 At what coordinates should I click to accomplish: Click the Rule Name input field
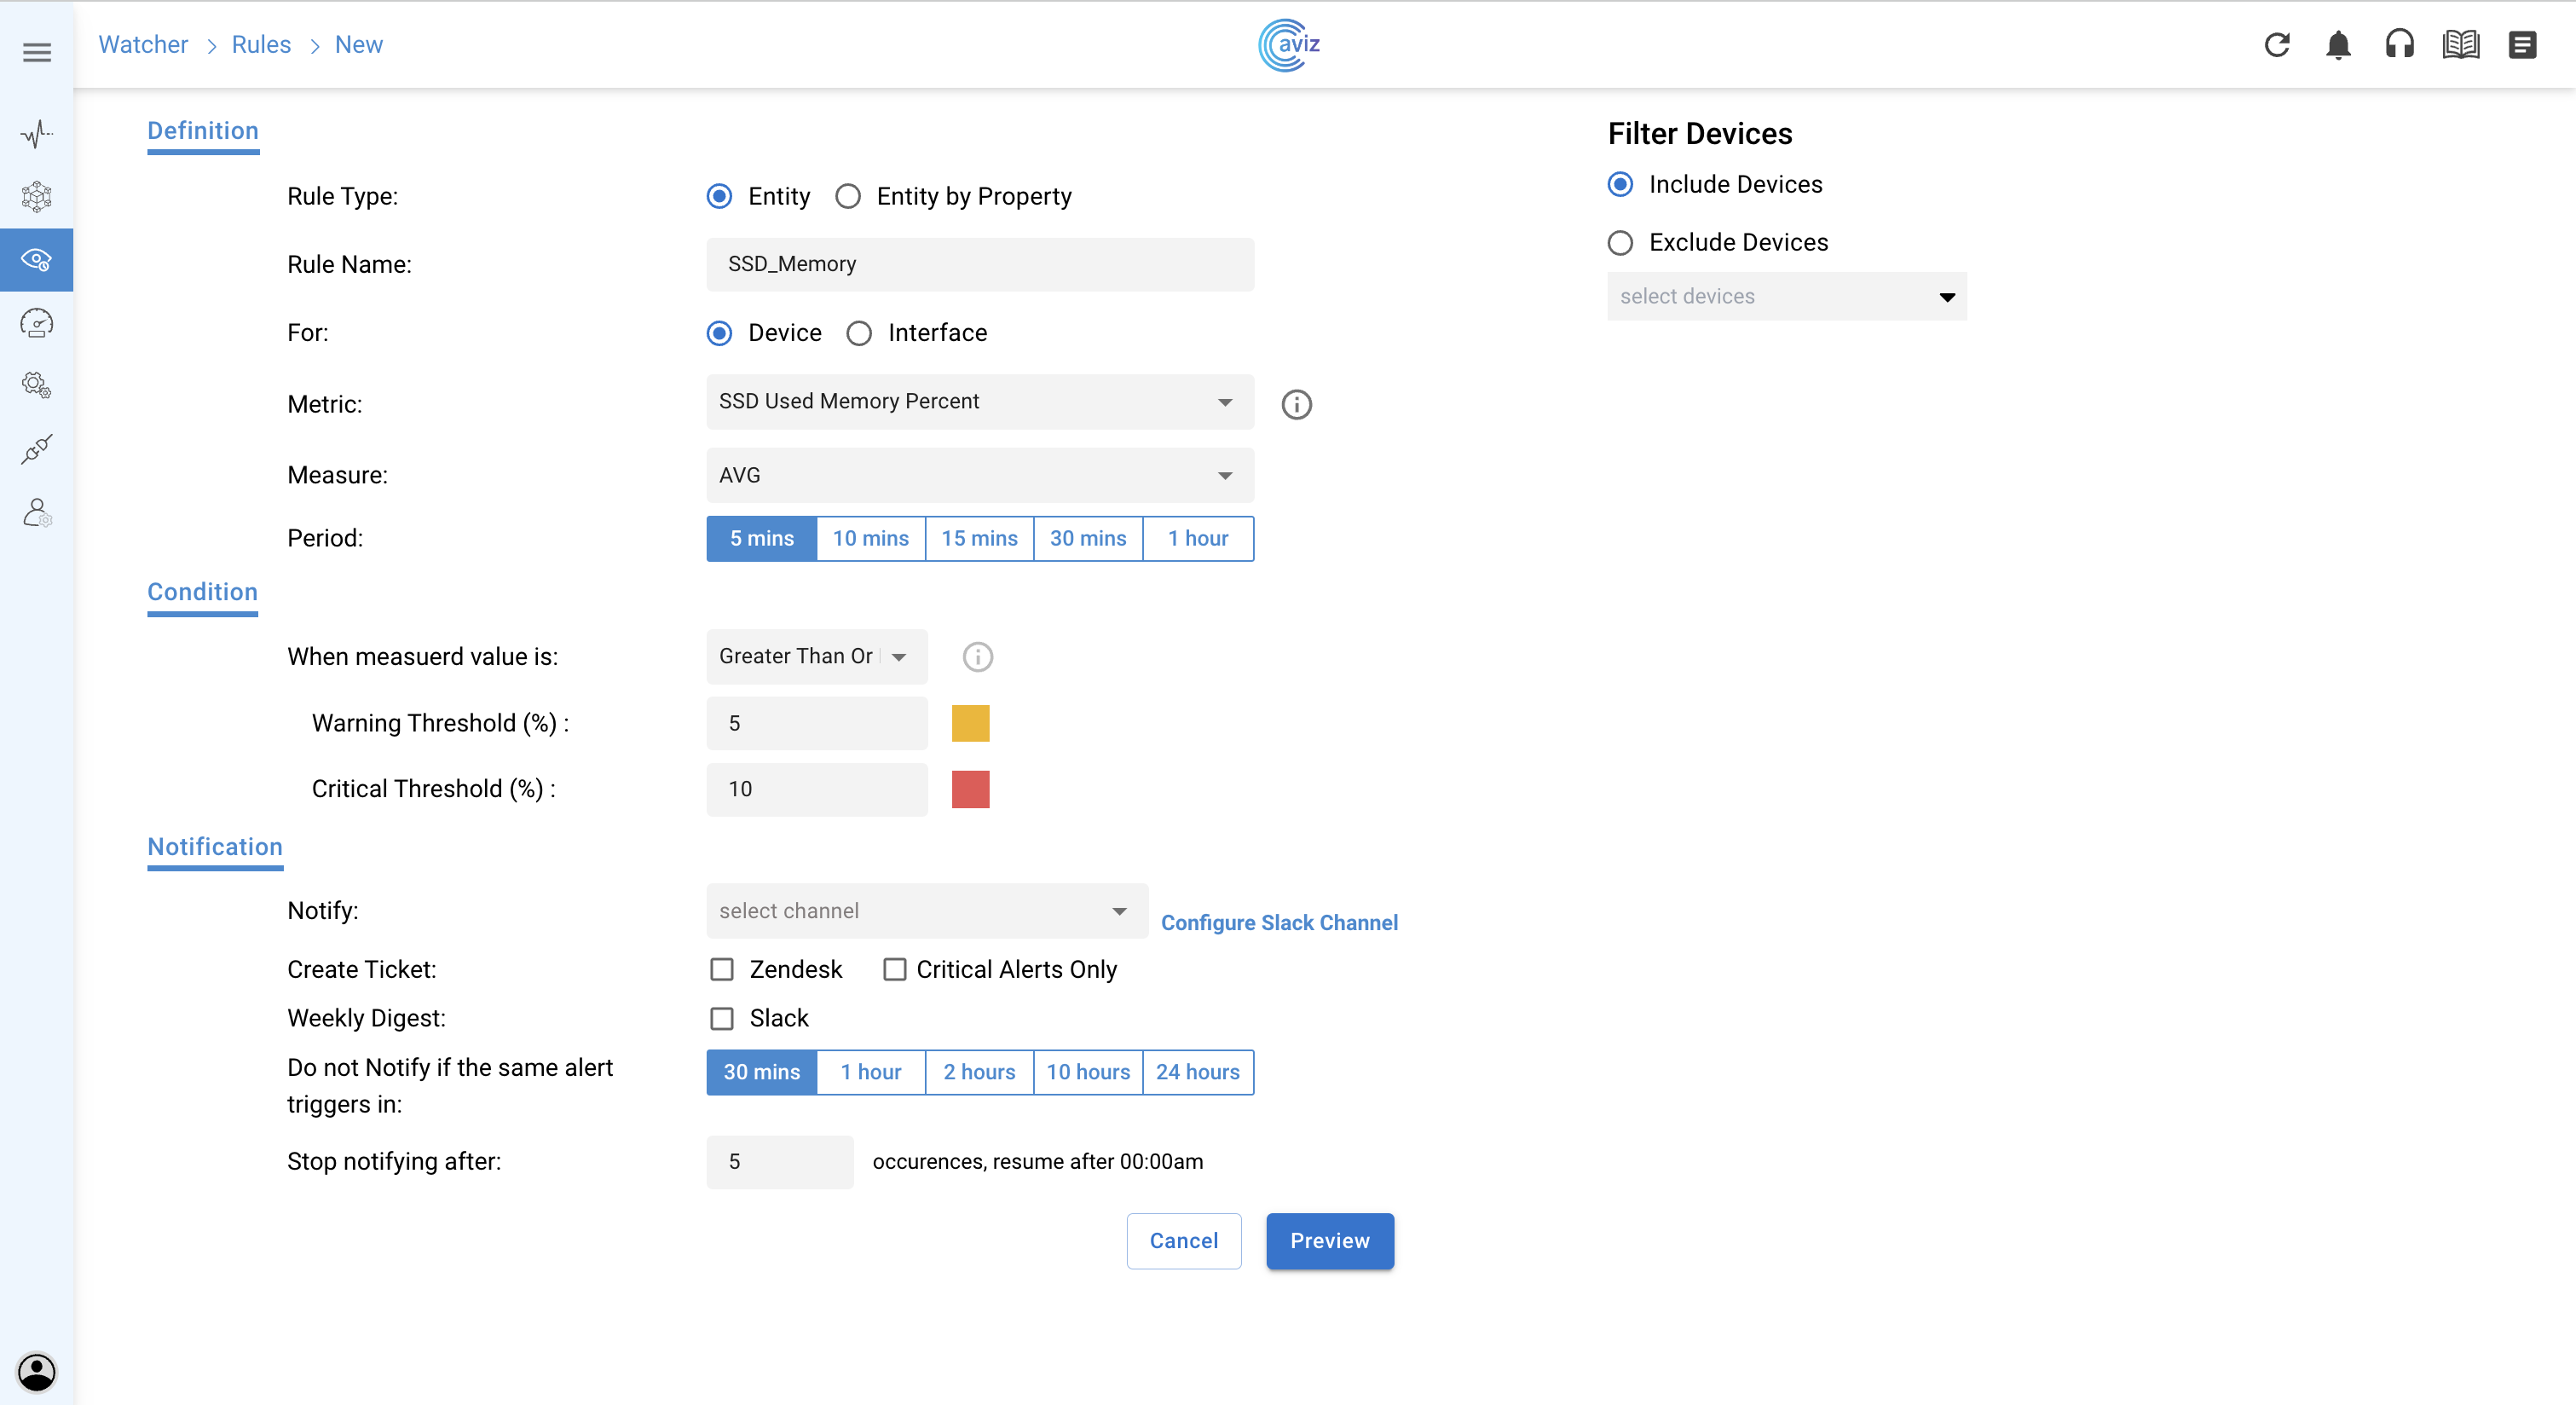coord(979,264)
